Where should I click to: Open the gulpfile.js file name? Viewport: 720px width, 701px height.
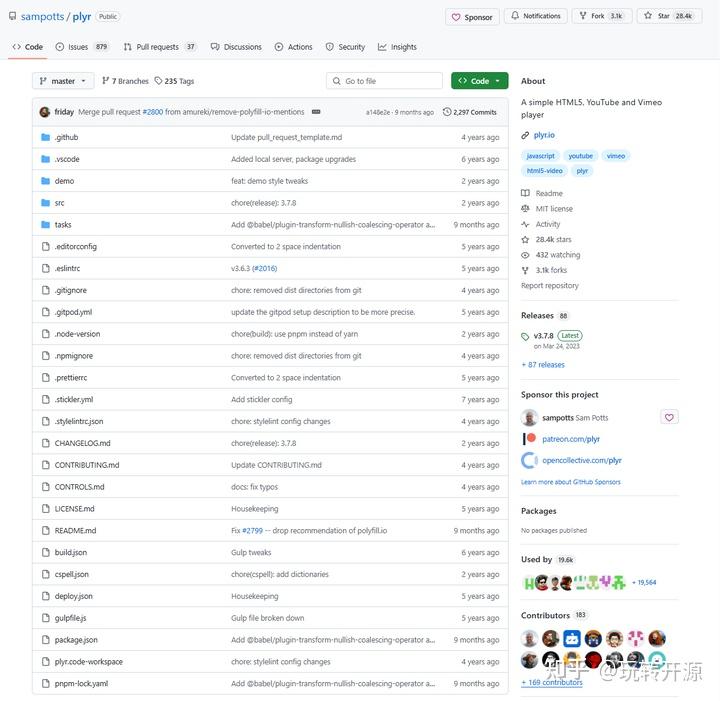(x=70, y=618)
